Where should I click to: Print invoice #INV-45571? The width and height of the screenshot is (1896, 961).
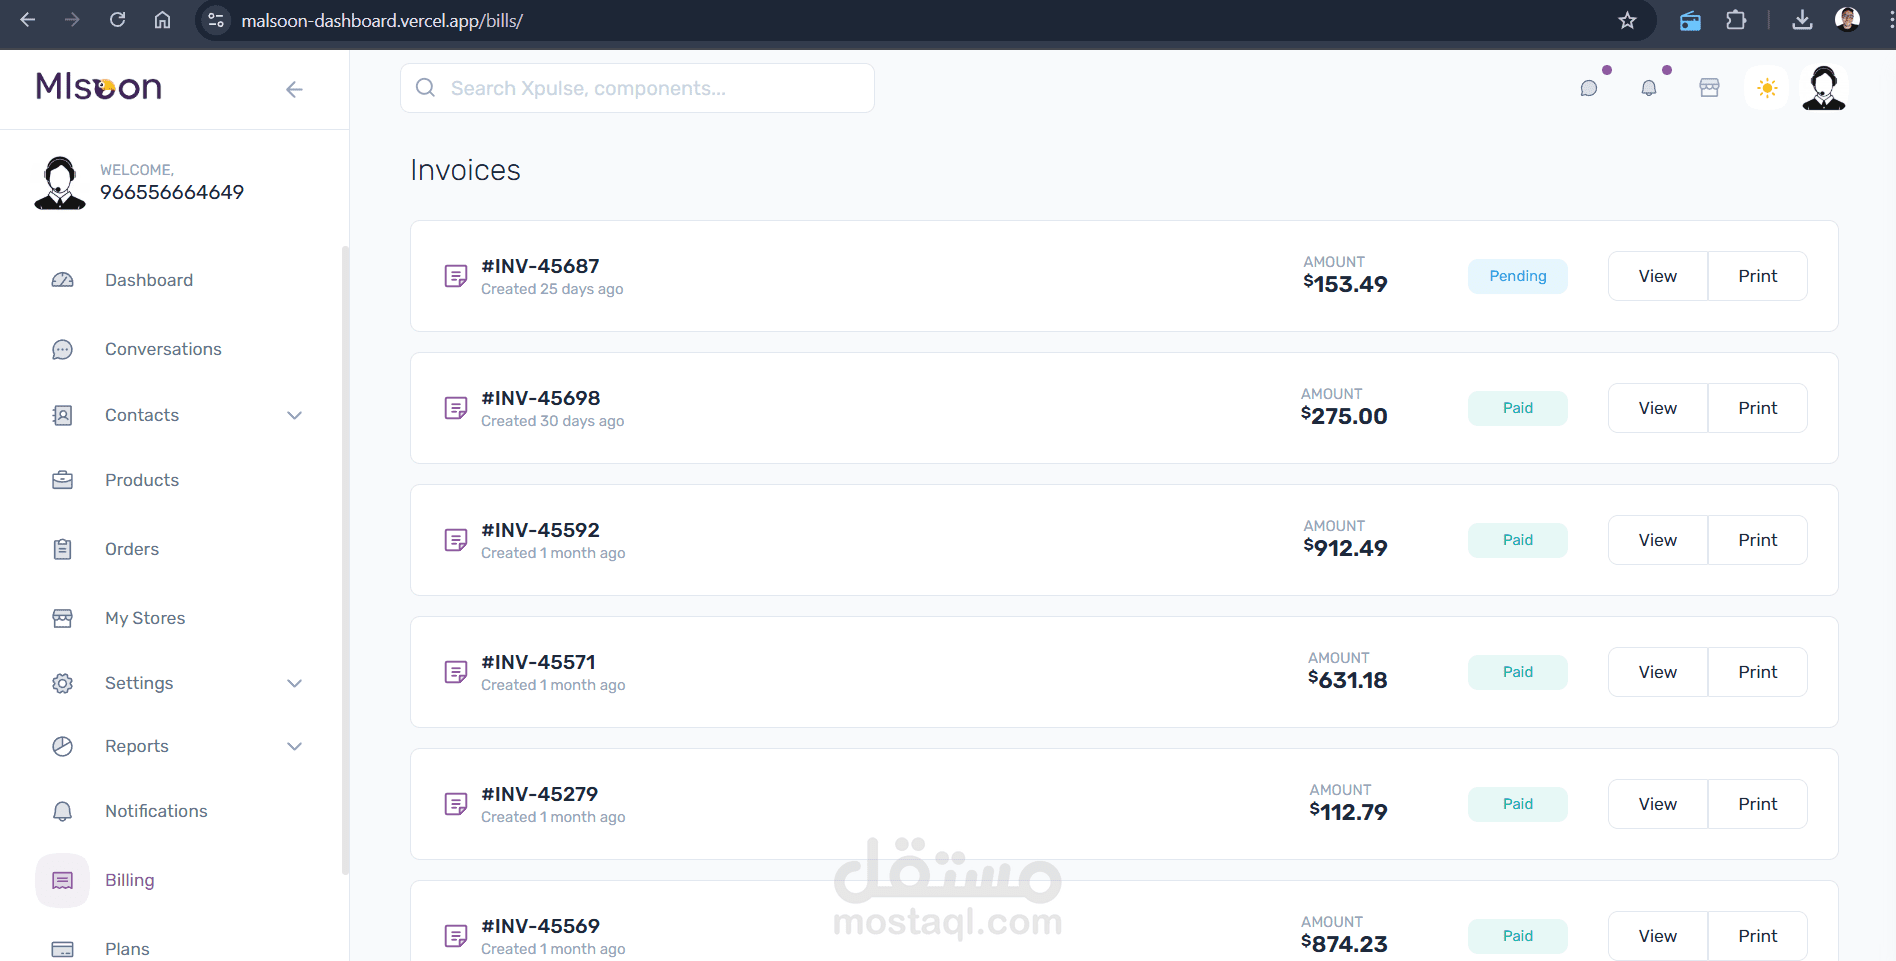pos(1757,672)
